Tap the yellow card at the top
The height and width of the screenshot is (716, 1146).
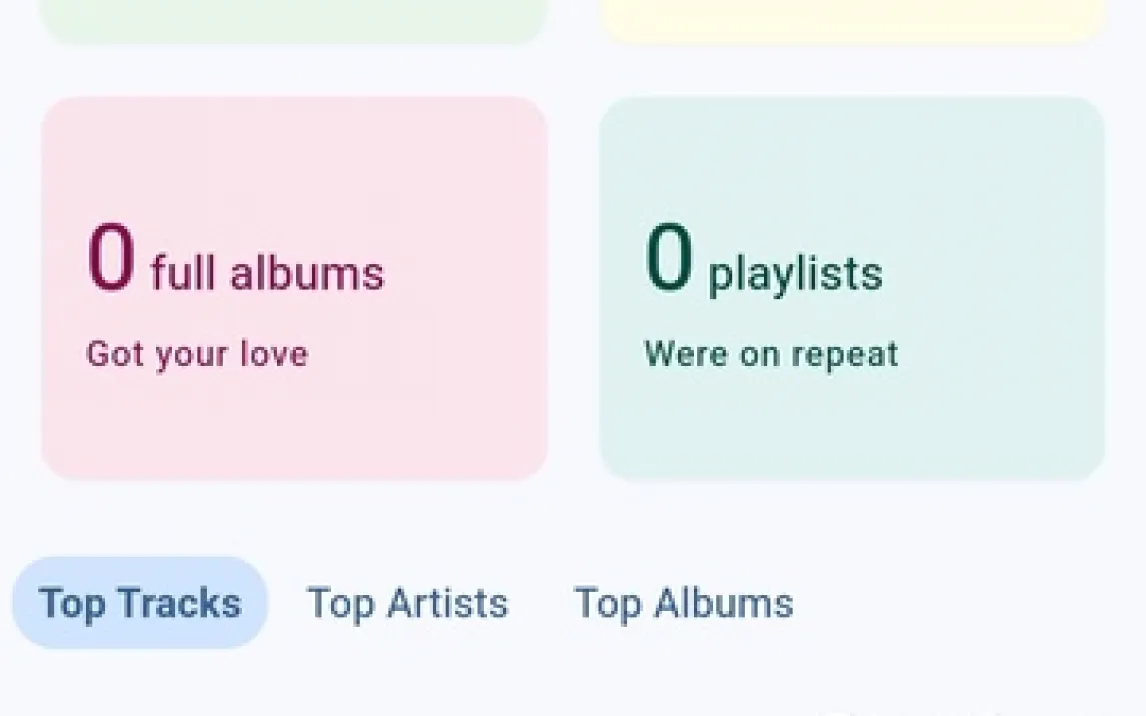852,20
